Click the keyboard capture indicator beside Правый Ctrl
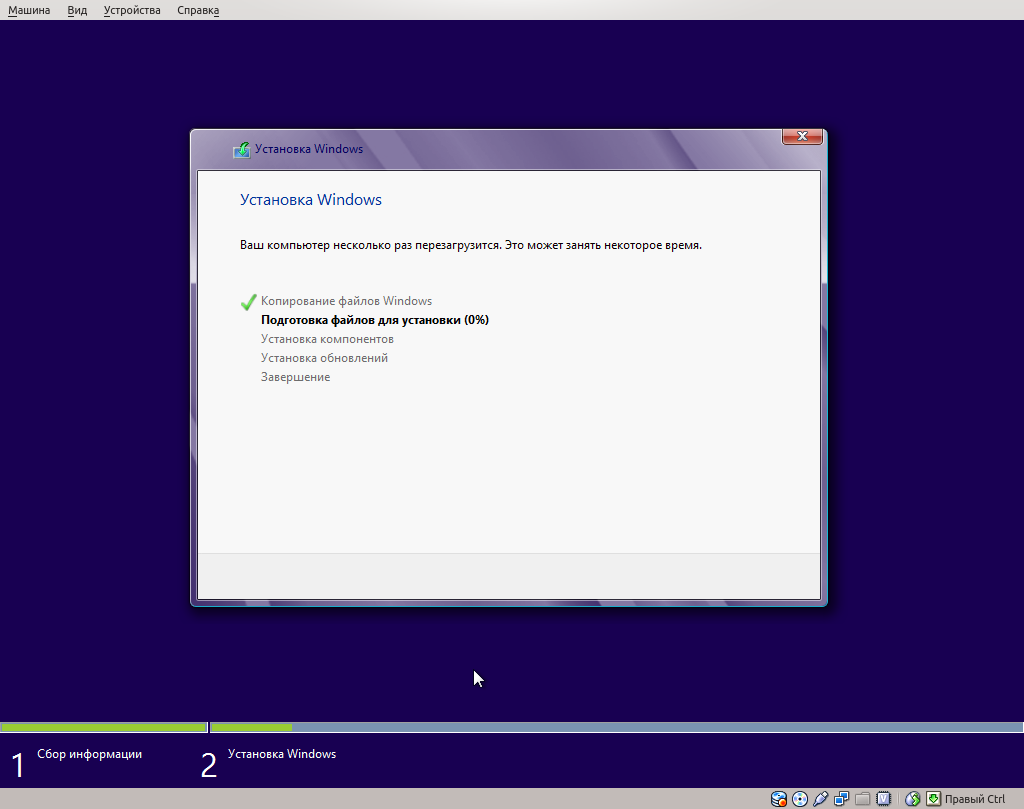1024x809 pixels. pos(934,799)
